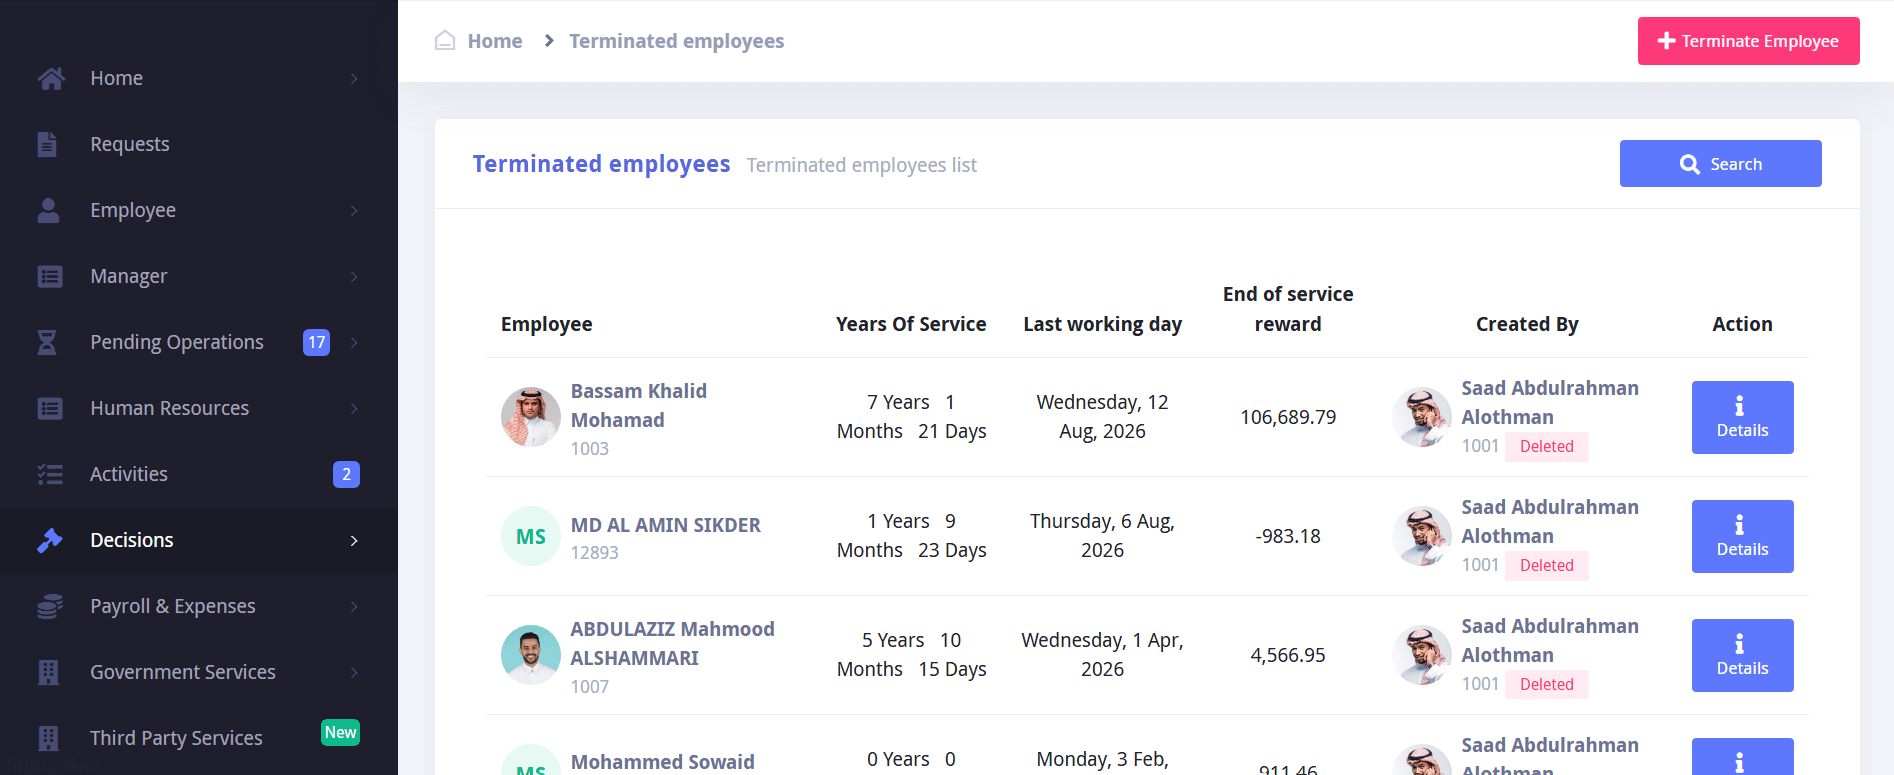Open Details for MD AL AMIN SIKDER
The height and width of the screenshot is (775, 1894).
point(1742,536)
